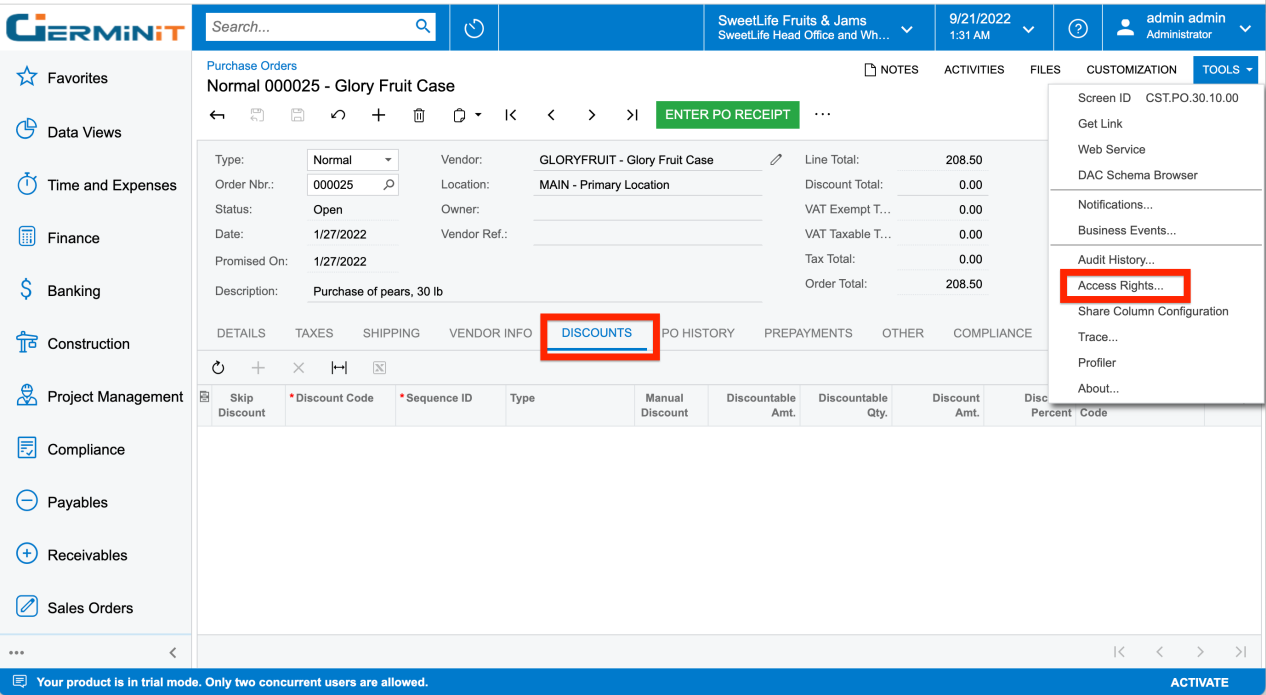Click the Vendor Ref. field
Viewport: 1266px width, 695px height.
tap(647, 234)
